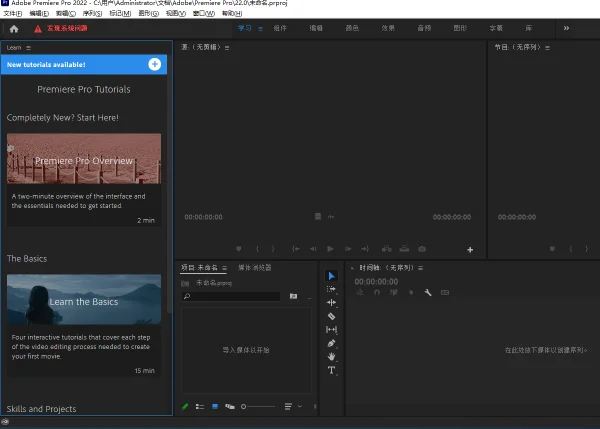Open sort icons dropdown in Project panel
This screenshot has height=429, width=600.
288,406
